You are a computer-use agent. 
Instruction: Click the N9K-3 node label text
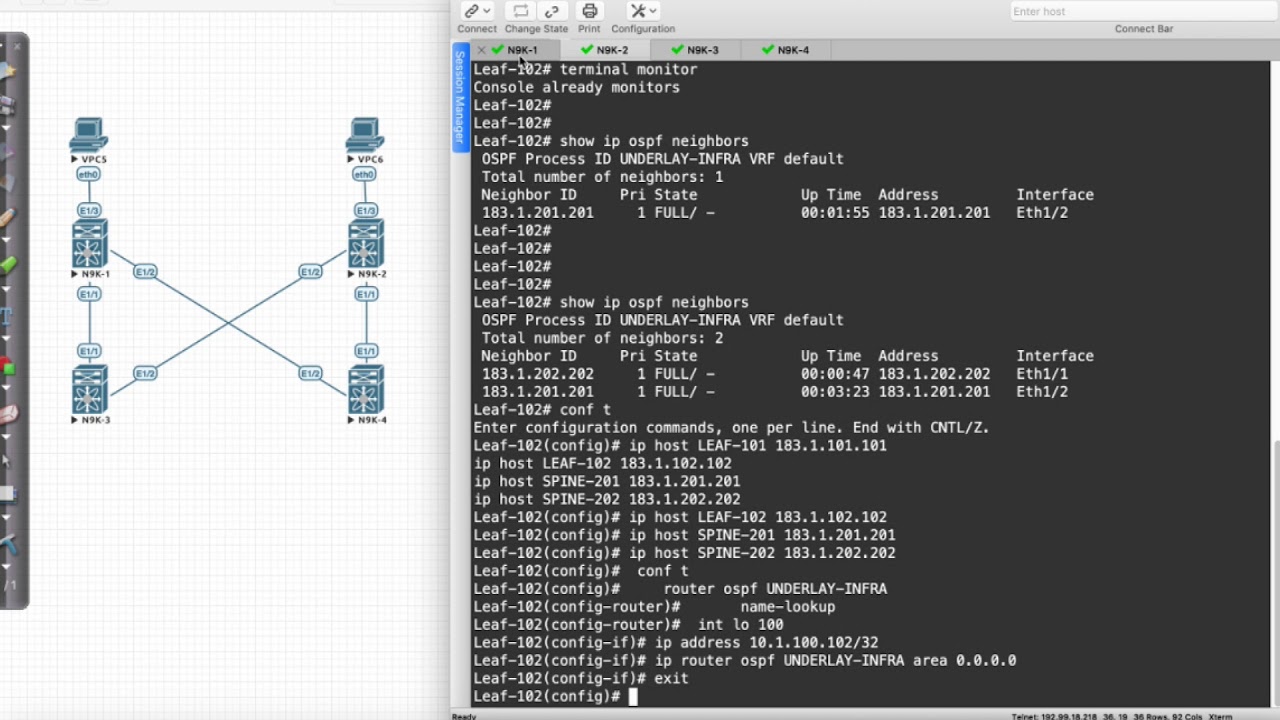95,420
